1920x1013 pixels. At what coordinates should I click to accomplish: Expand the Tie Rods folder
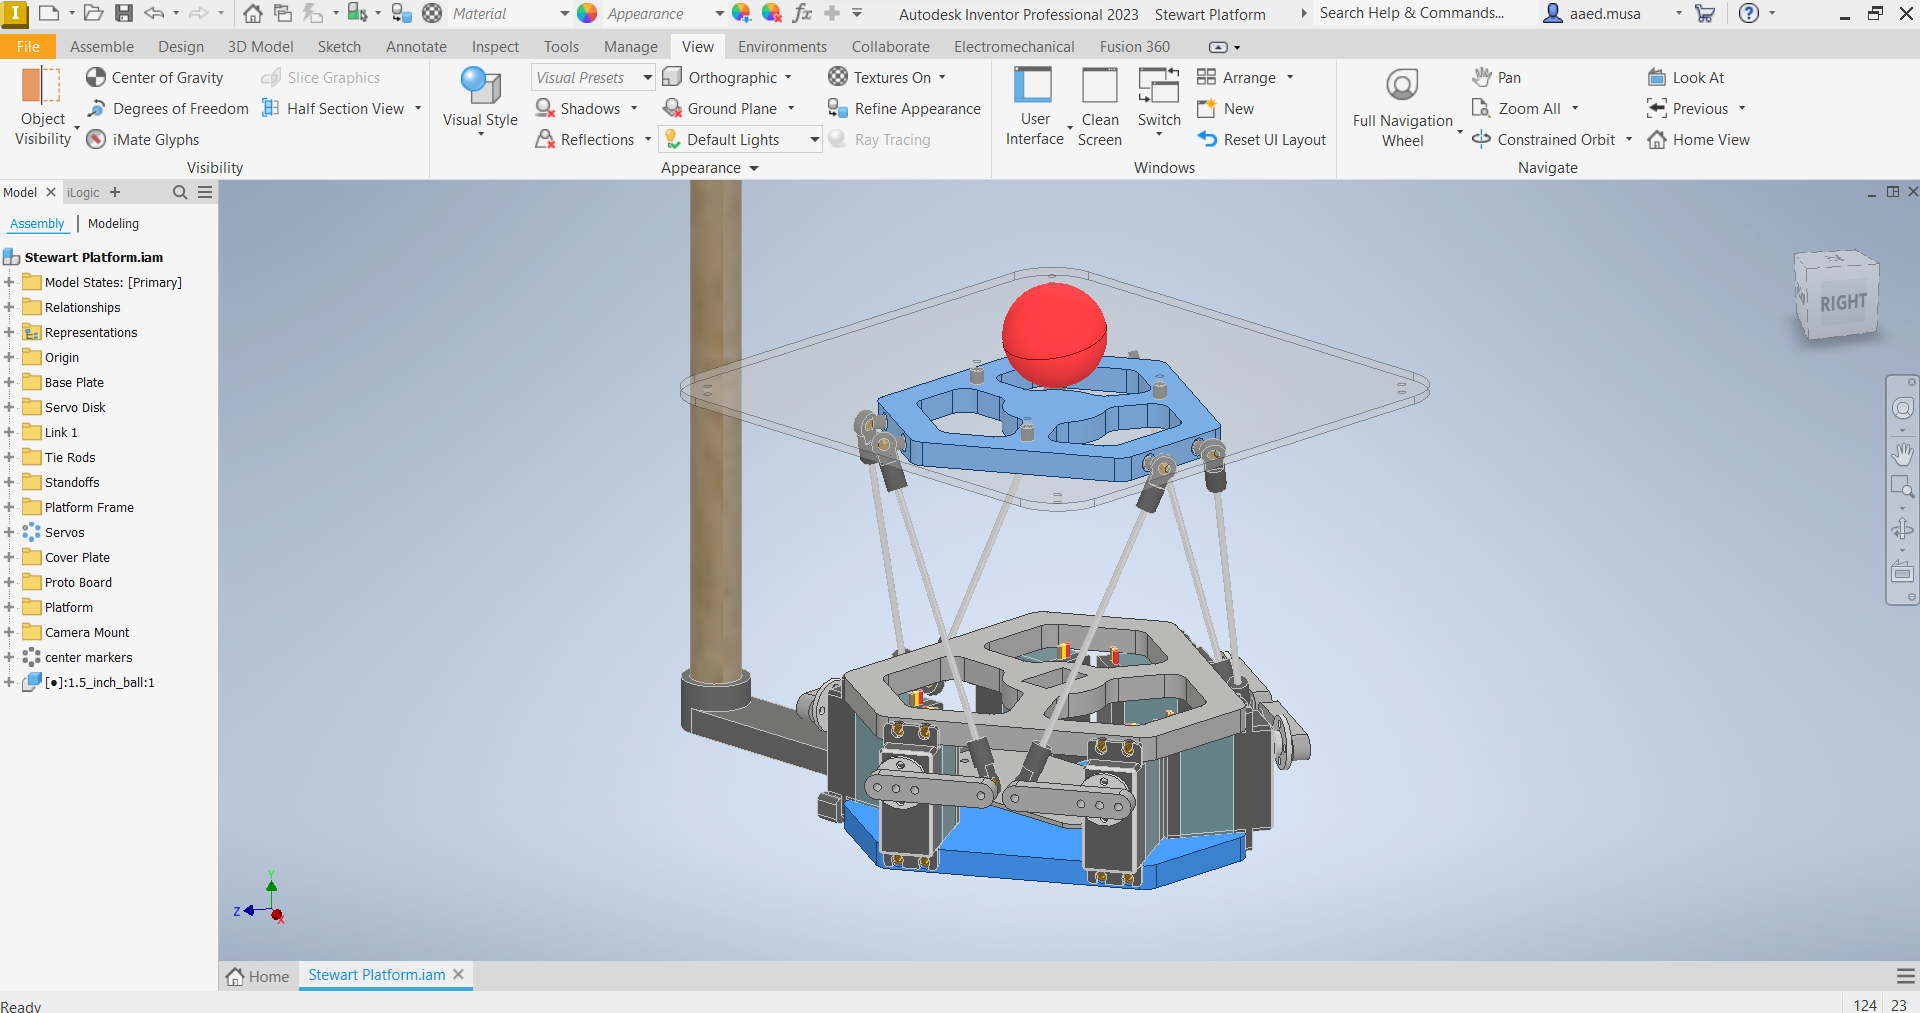tap(9, 458)
